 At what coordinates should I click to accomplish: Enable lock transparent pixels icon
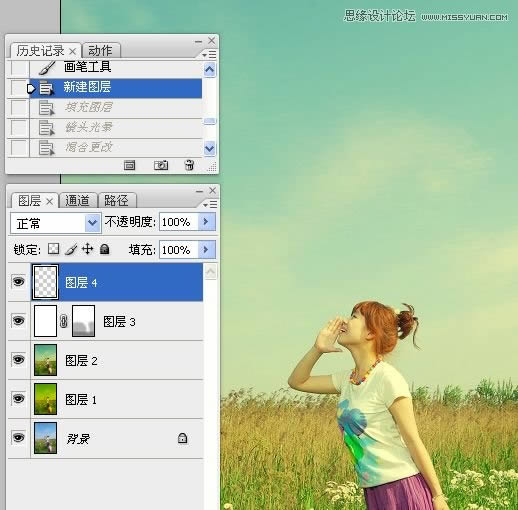click(53, 249)
